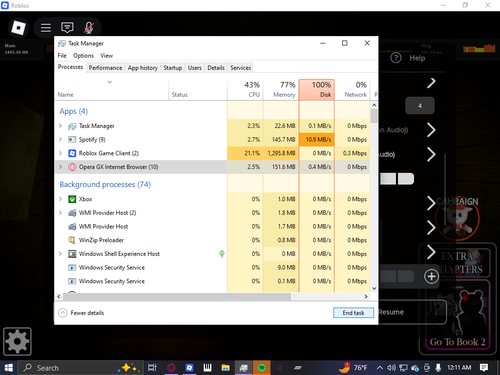
Task: Open the notification center icon
Action: click(x=484, y=368)
